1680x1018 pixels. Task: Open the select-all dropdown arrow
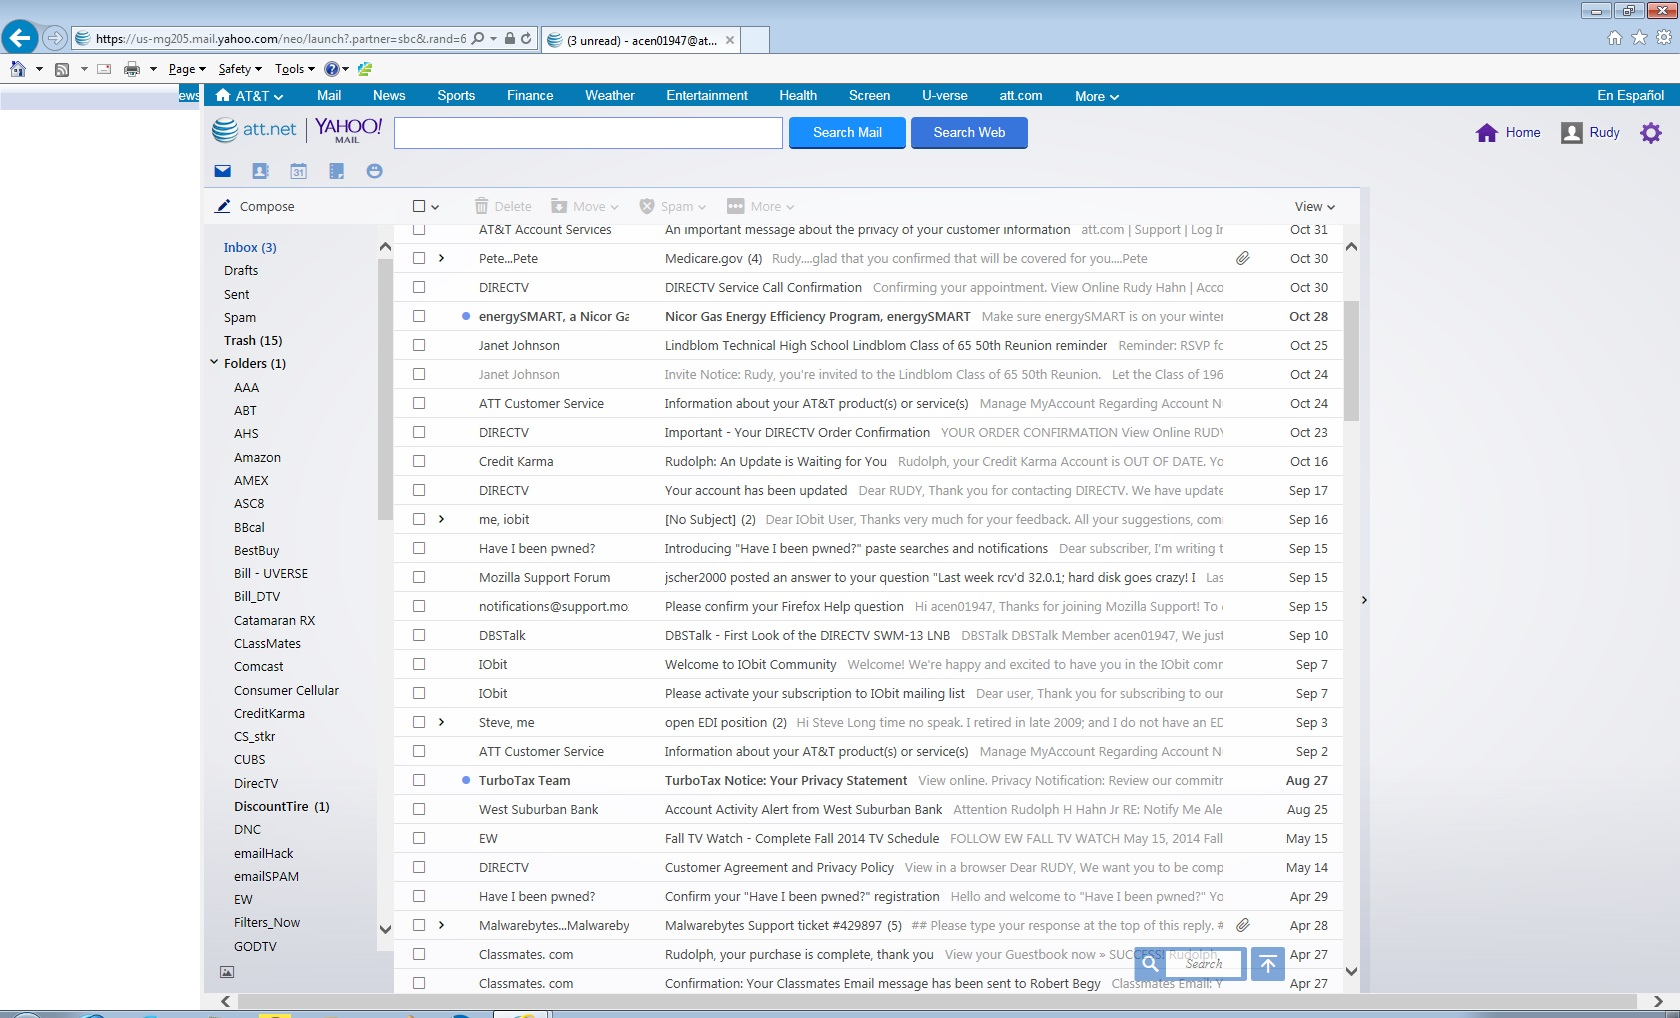435,207
